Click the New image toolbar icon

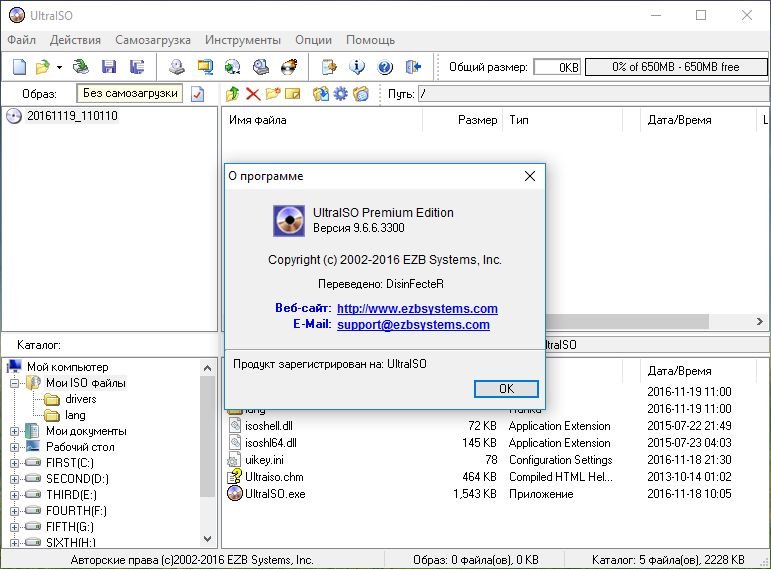coord(19,66)
